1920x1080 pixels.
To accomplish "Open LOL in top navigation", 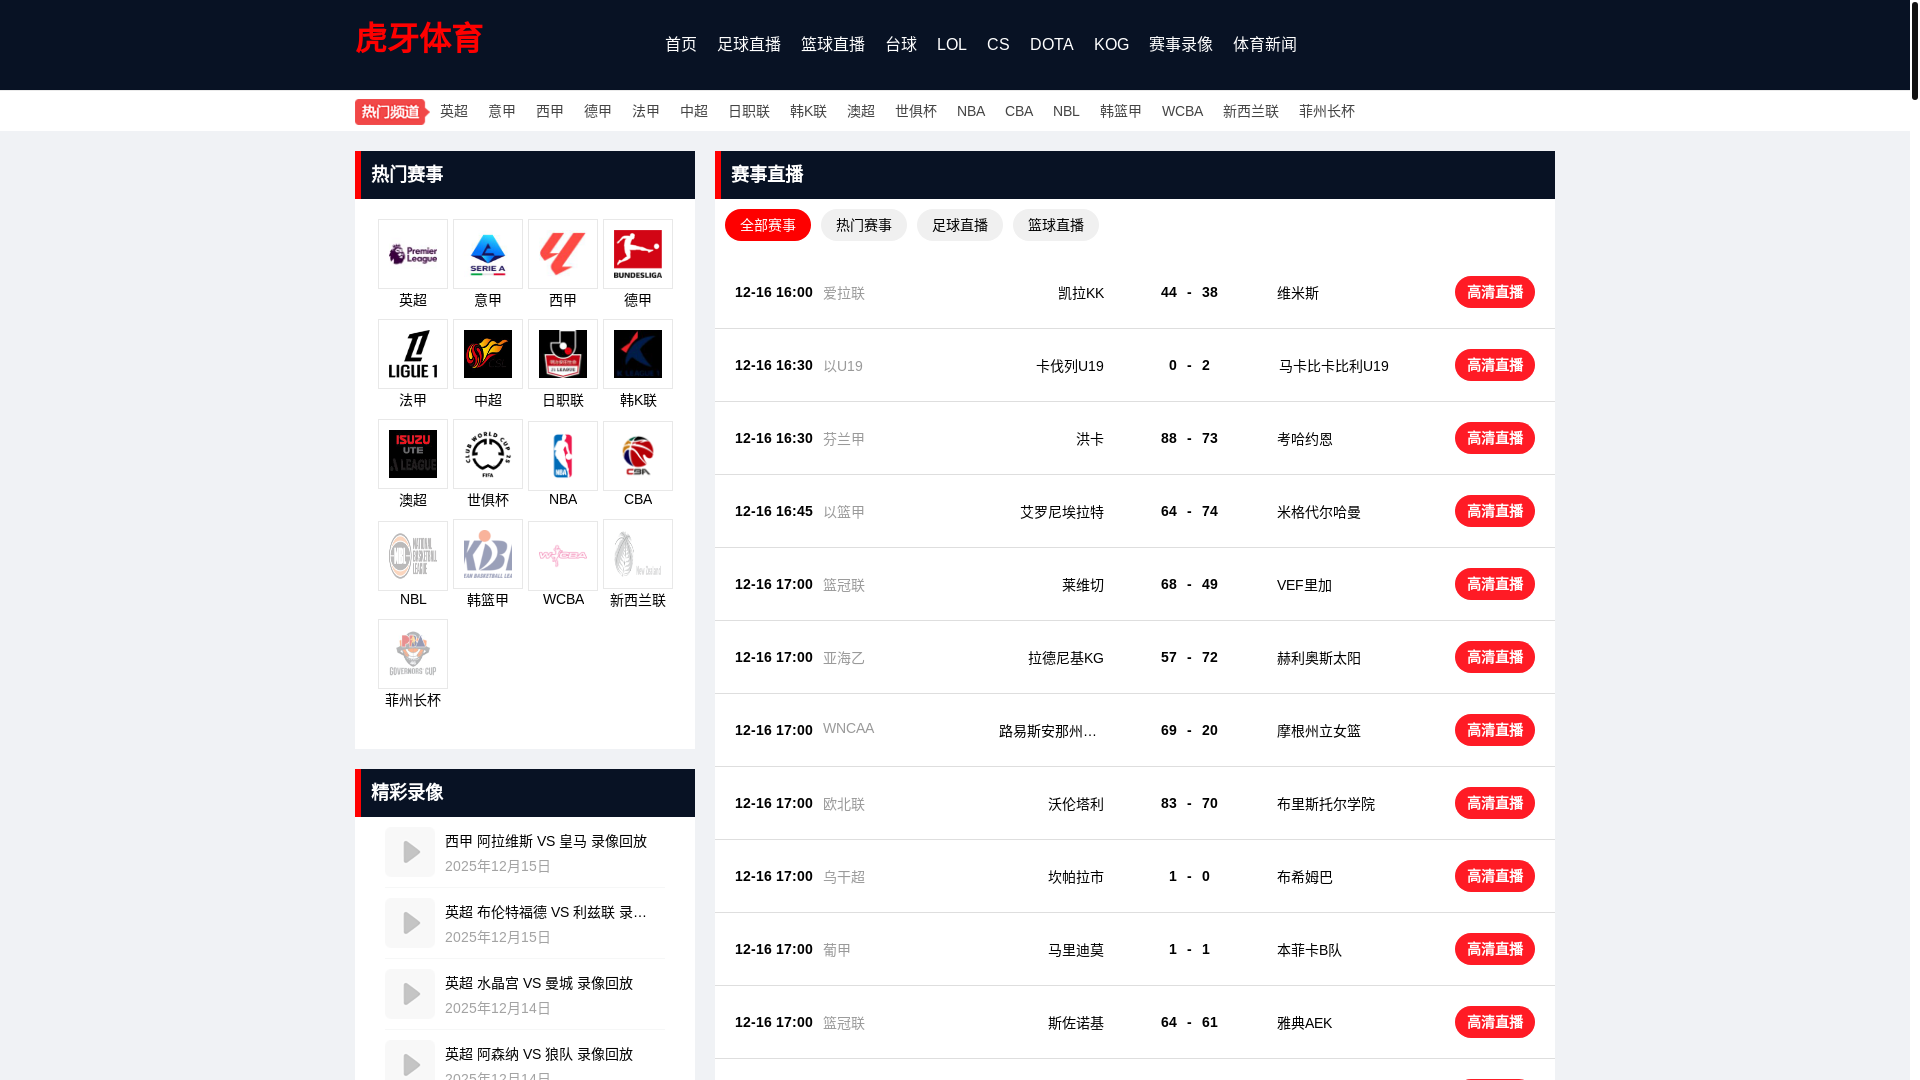I will [x=952, y=44].
